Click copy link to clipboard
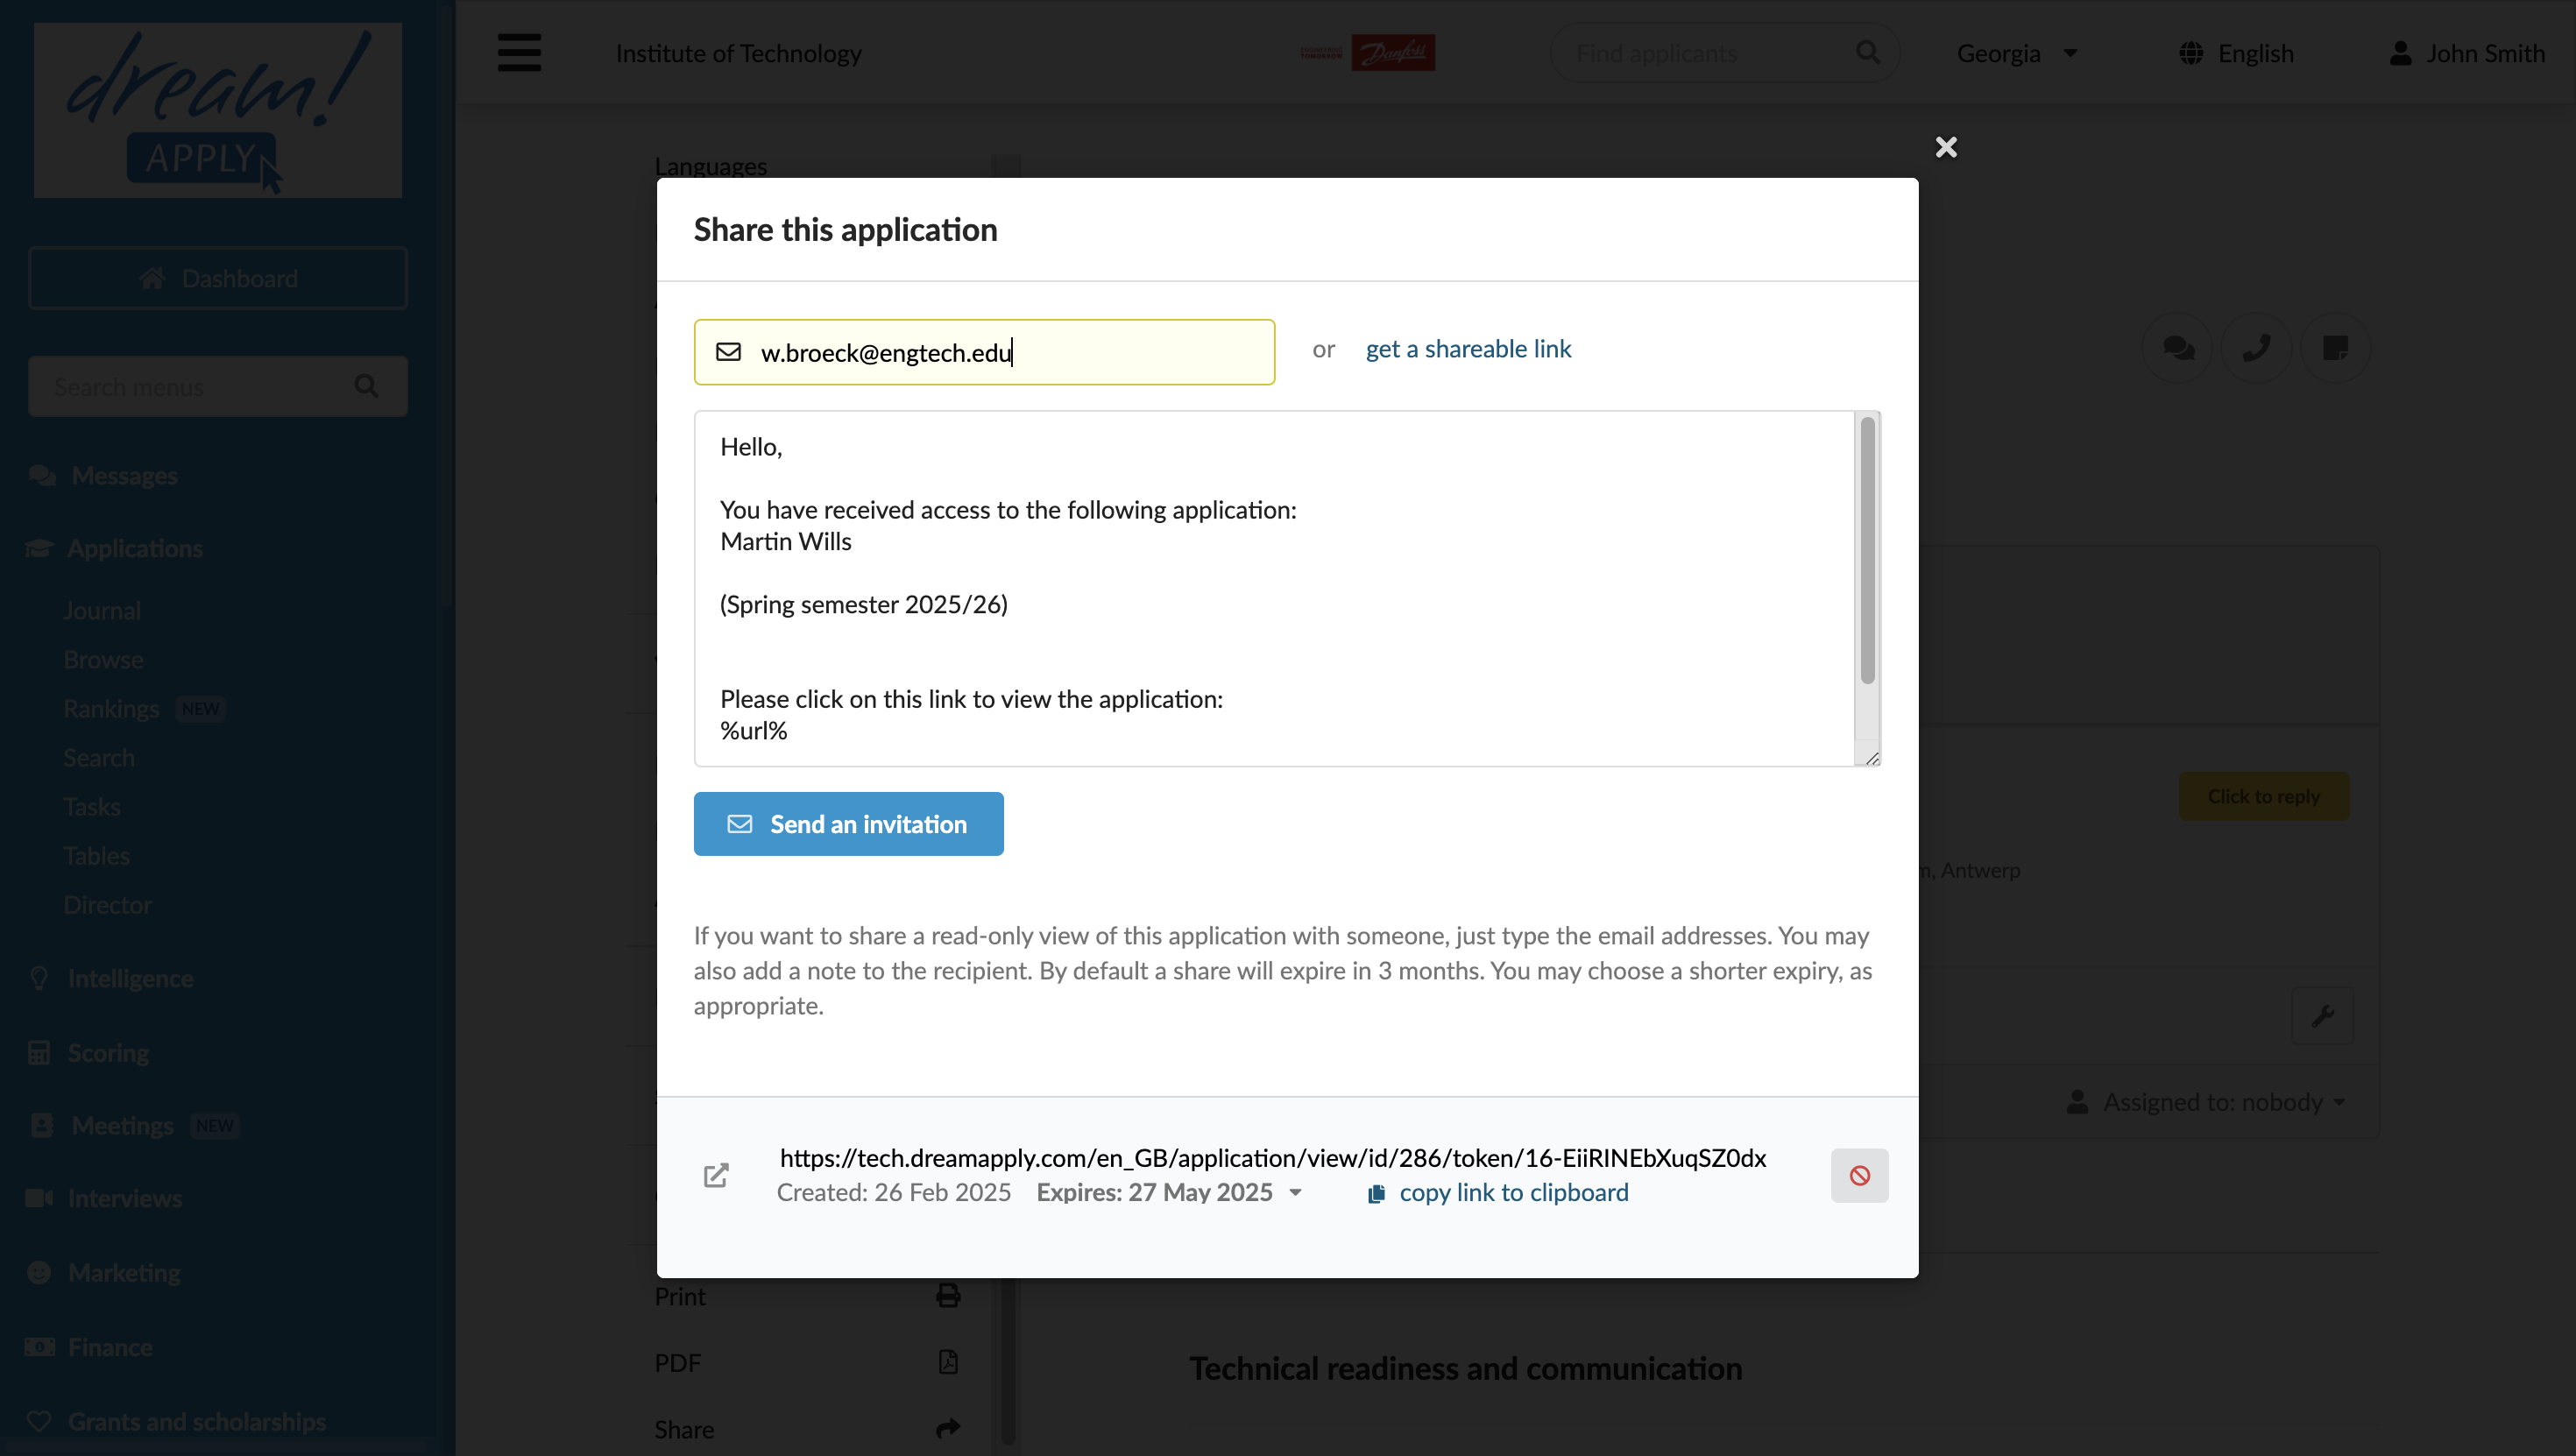This screenshot has height=1456, width=2576. point(1513,1192)
